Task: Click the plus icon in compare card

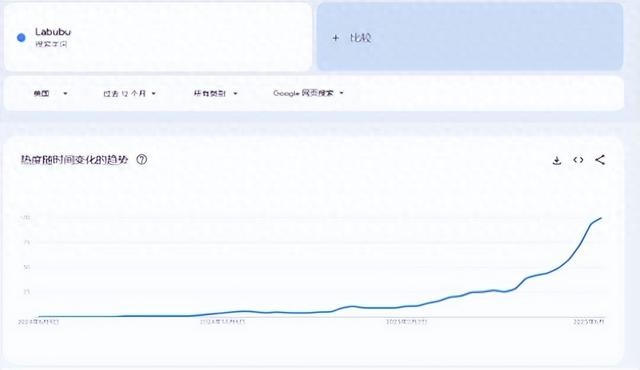Action: click(x=335, y=38)
